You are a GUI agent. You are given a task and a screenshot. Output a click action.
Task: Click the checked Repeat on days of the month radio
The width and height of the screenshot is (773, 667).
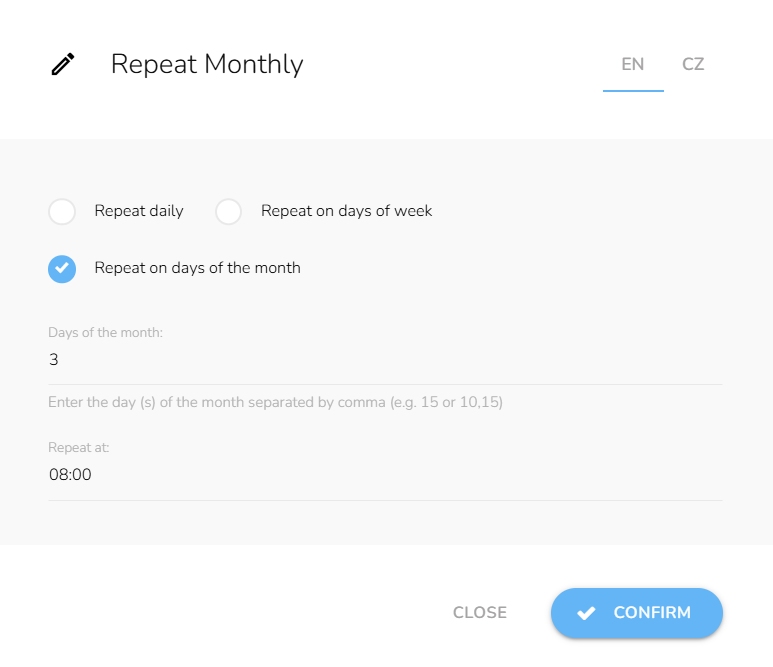[62, 268]
